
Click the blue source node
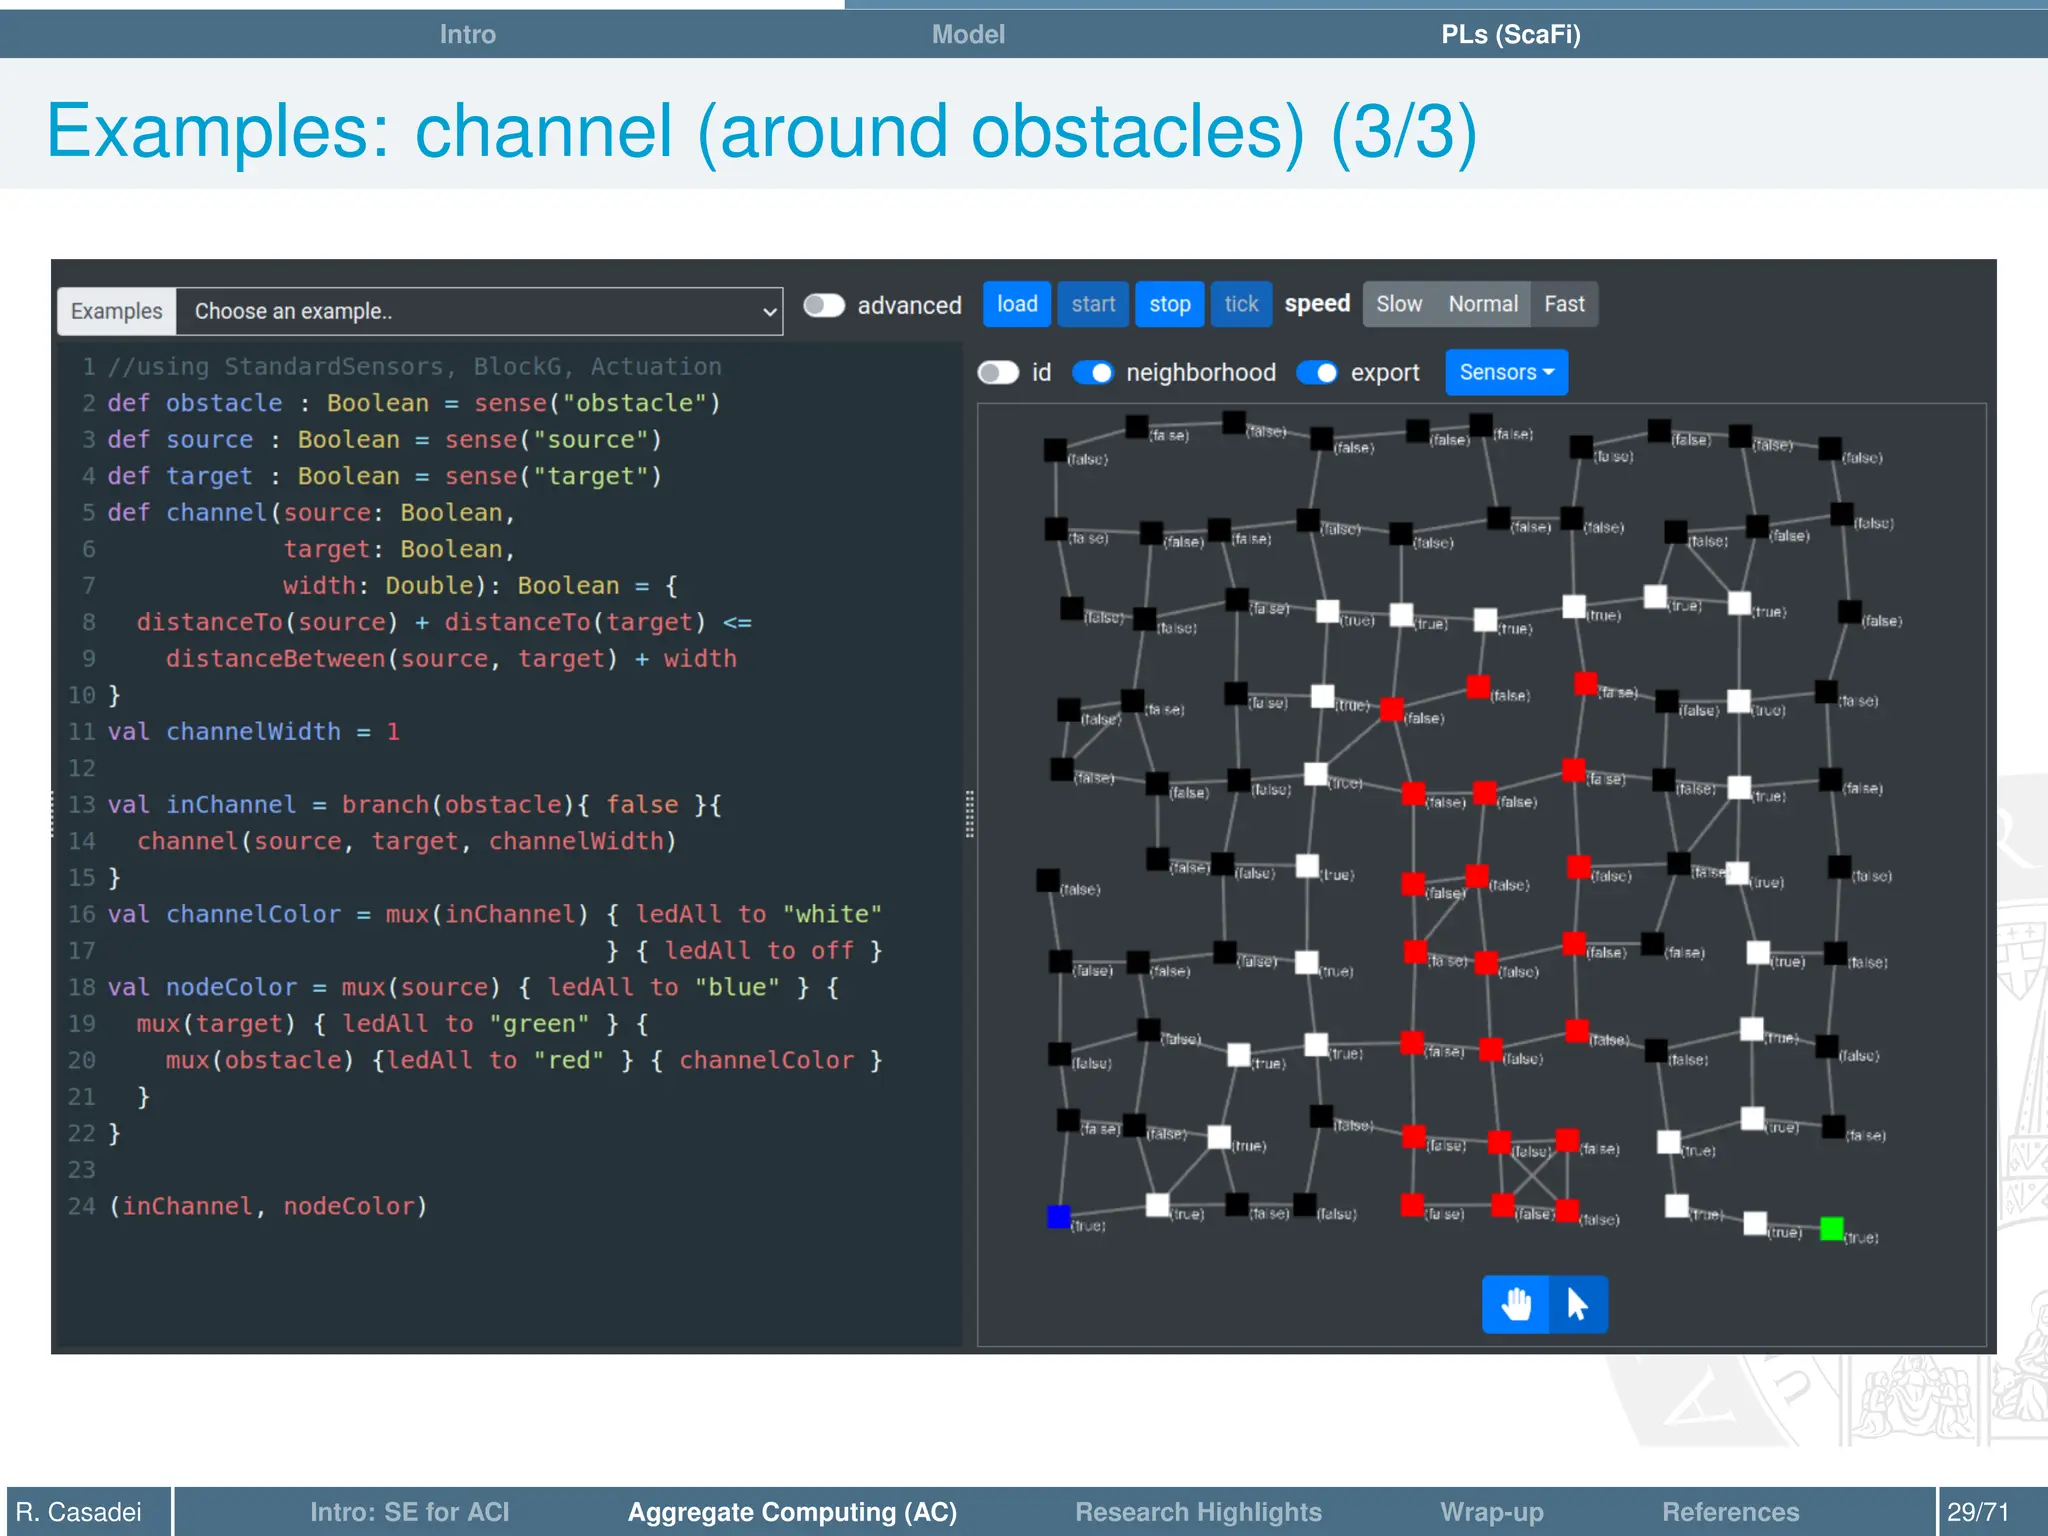[x=1058, y=1216]
